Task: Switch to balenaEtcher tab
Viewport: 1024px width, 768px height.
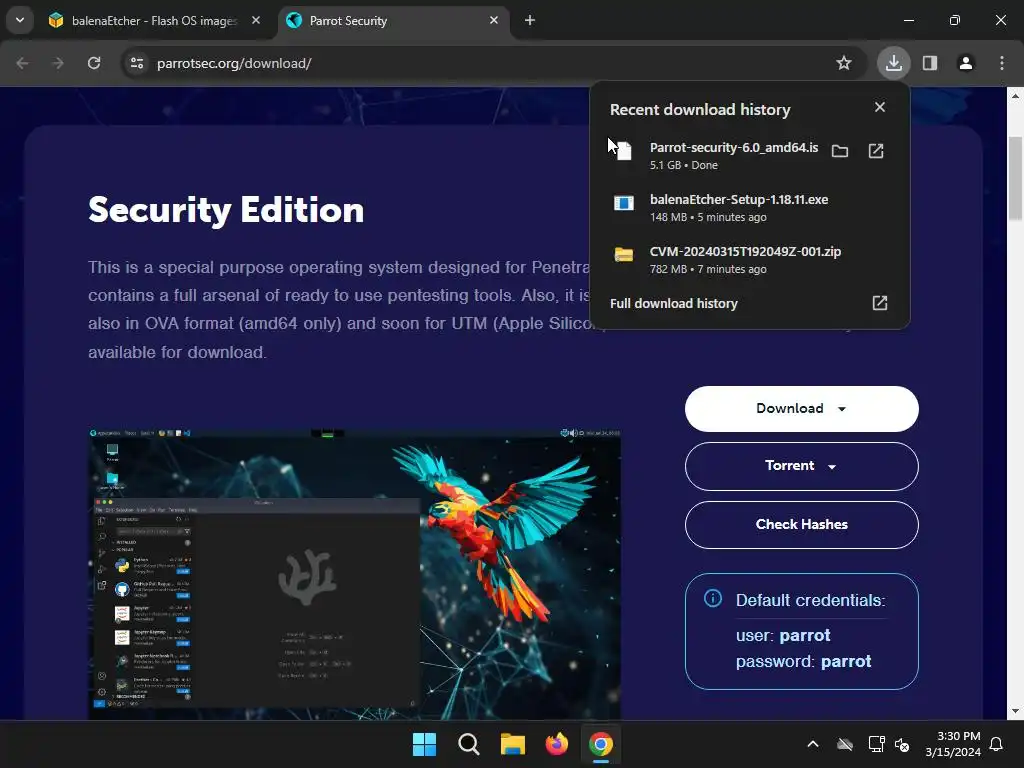Action: pos(155,21)
